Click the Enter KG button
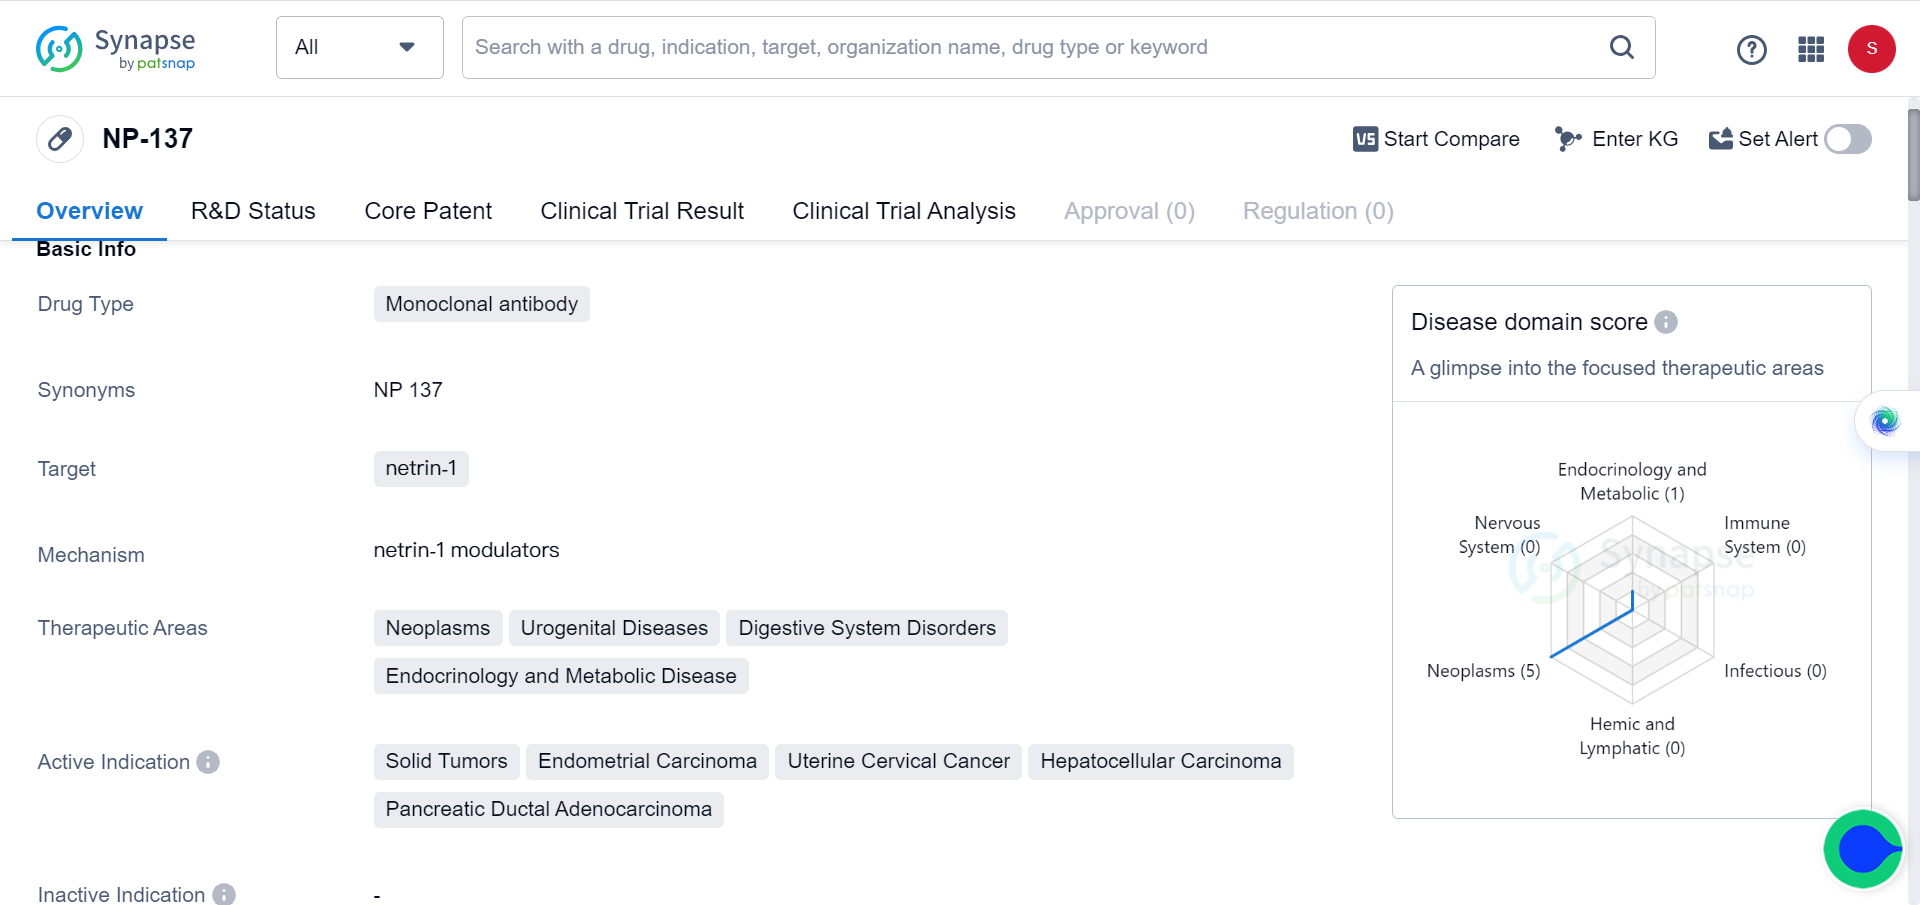The height and width of the screenshot is (905, 1920). (1616, 139)
